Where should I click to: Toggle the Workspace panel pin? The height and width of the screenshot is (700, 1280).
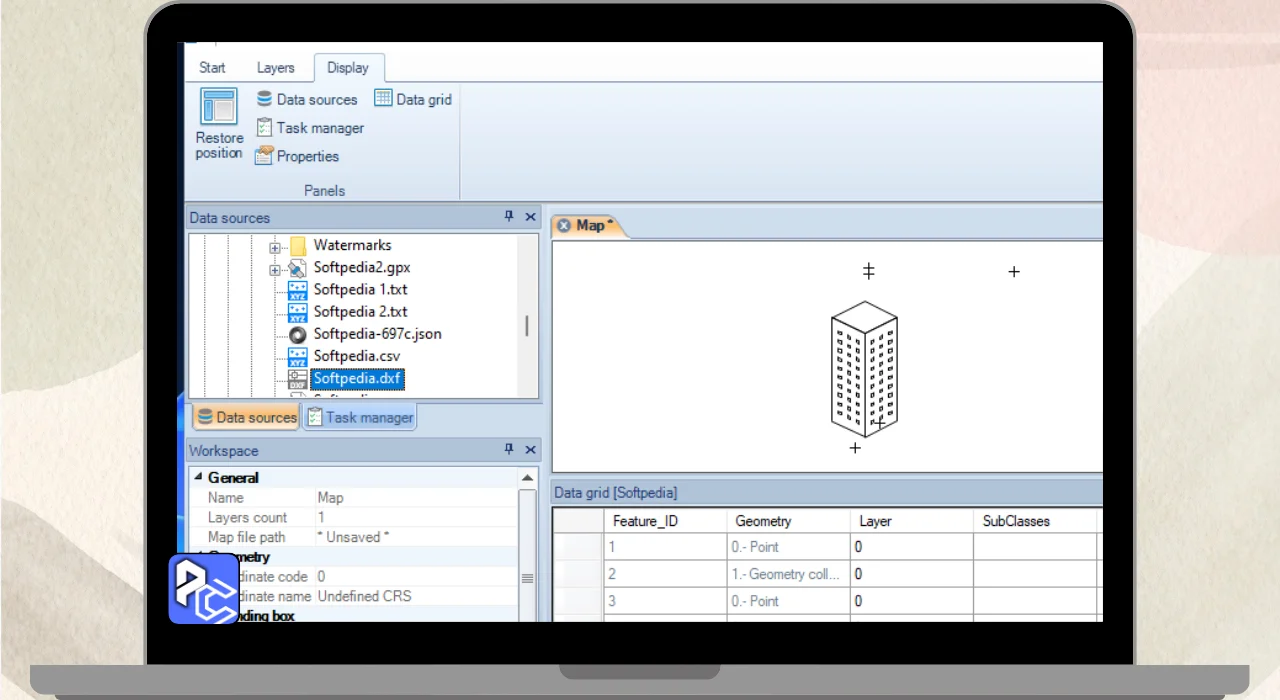(x=509, y=450)
